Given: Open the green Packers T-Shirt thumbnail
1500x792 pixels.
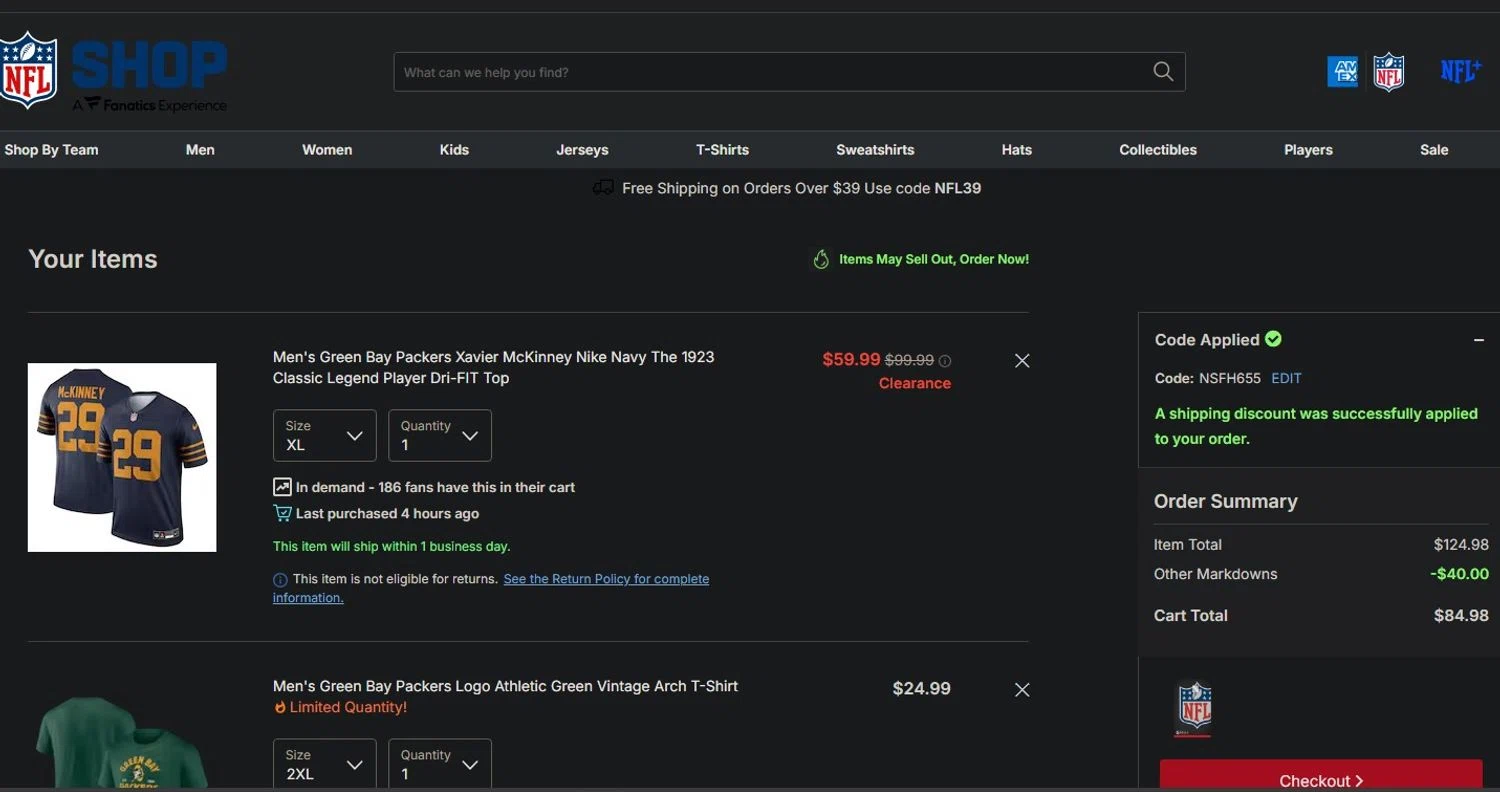Looking at the screenshot, I should (122, 742).
